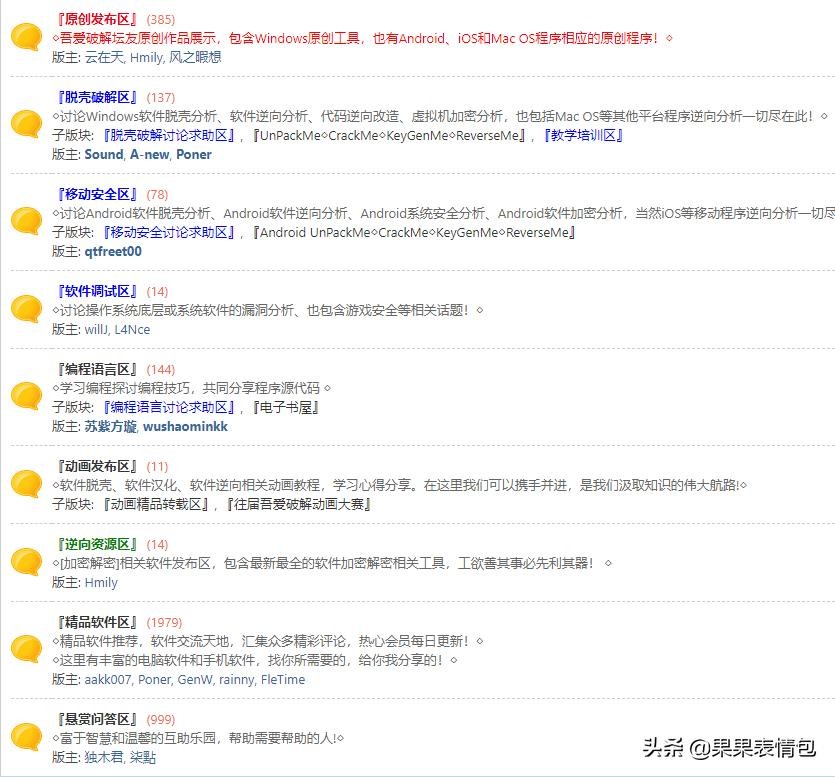This screenshot has width=835, height=777.
Task: View moderator qtfreet00's profile
Action: 113,252
